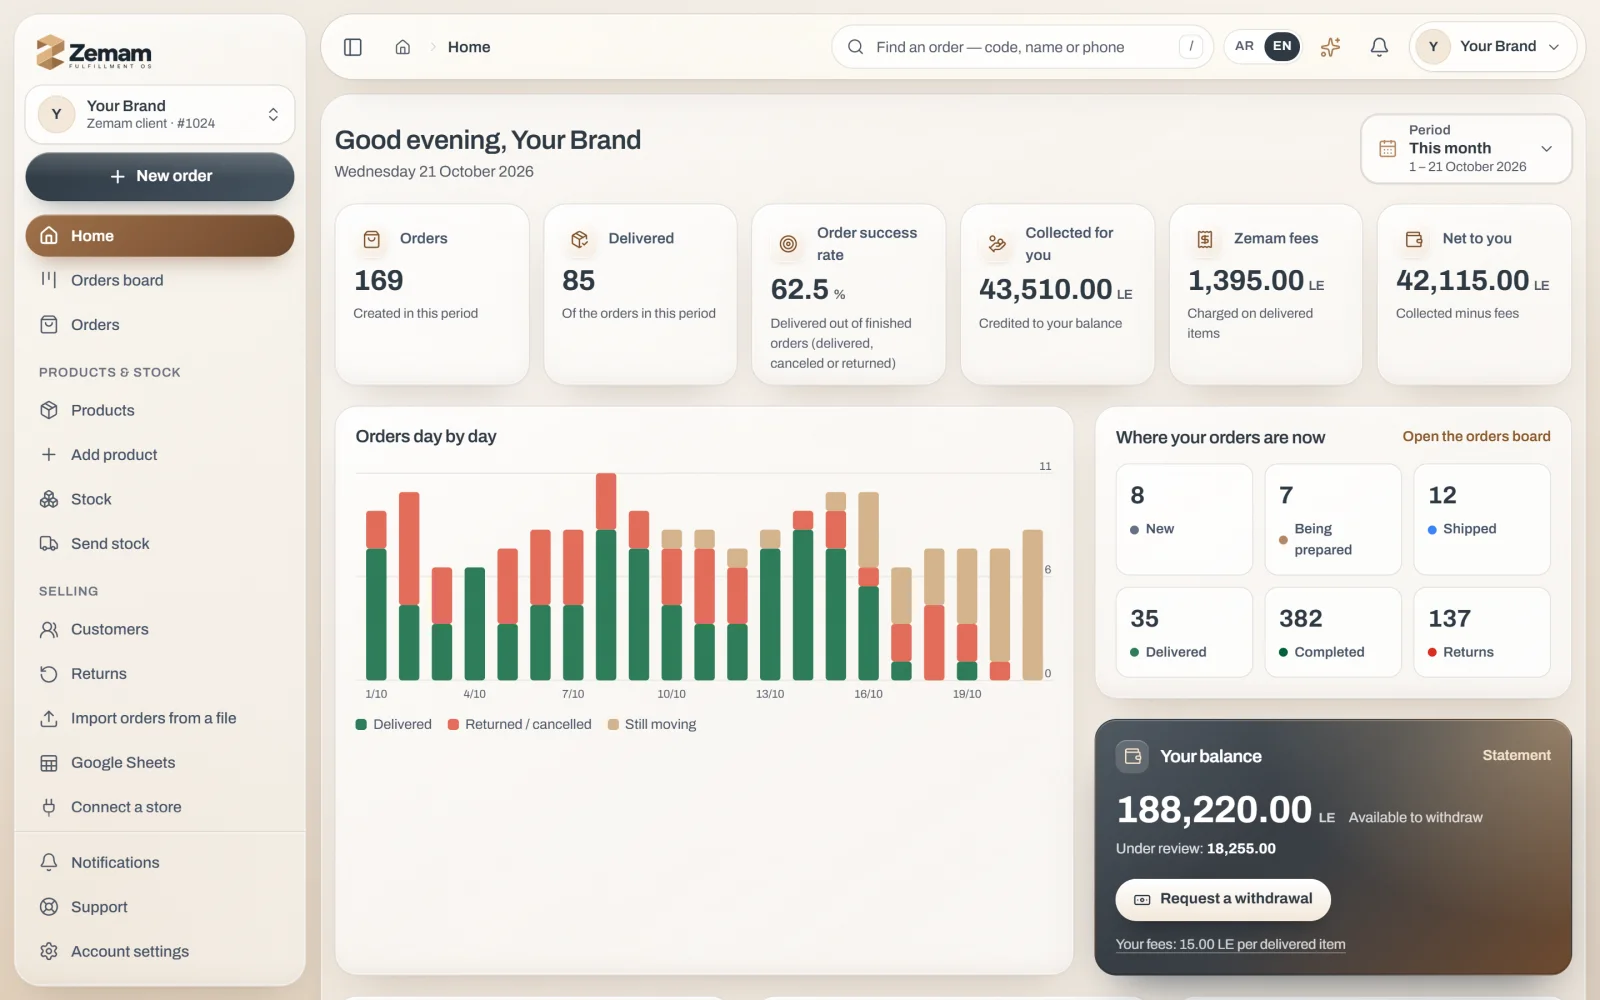Click the search magnifier icon
The image size is (1600, 1000).
[855, 47]
